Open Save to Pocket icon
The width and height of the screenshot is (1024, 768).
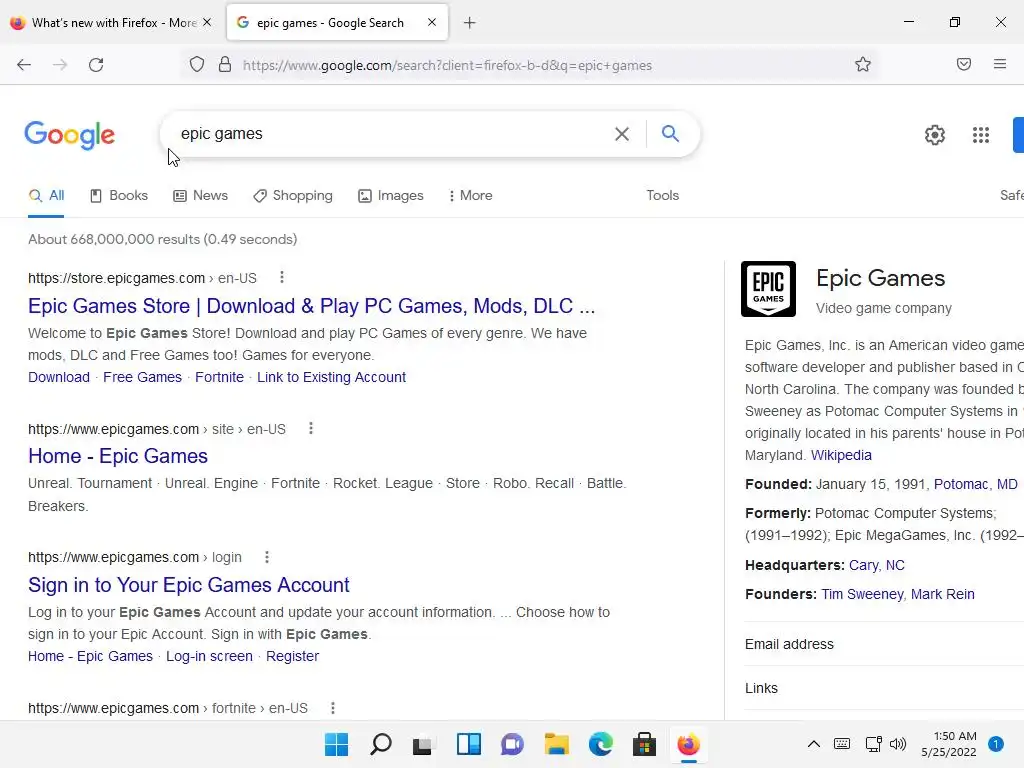tap(963, 64)
